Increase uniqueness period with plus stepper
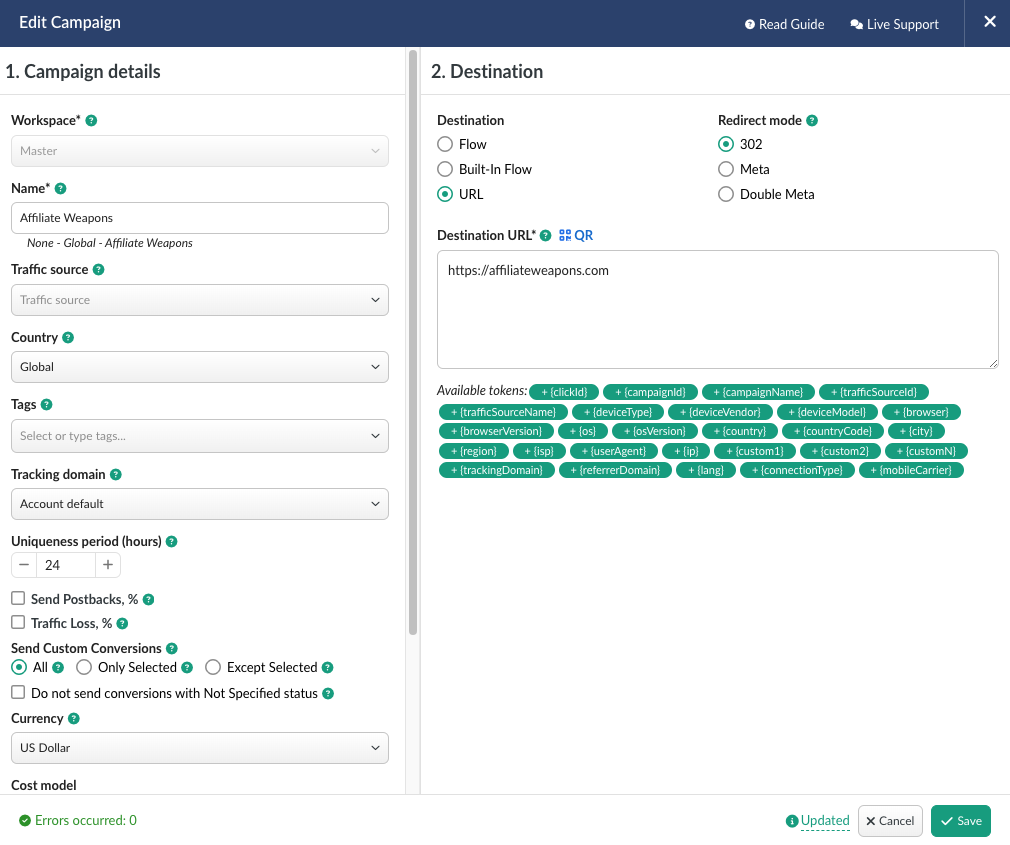The width and height of the screenshot is (1010, 845). 108,565
